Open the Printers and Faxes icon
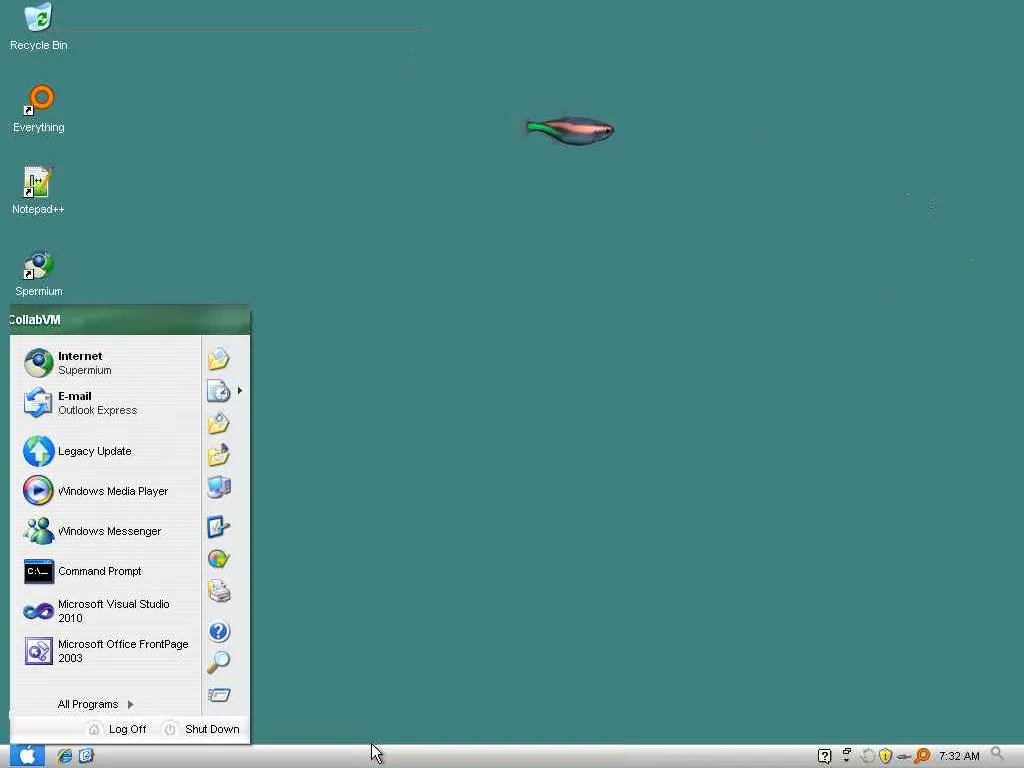 pos(219,591)
